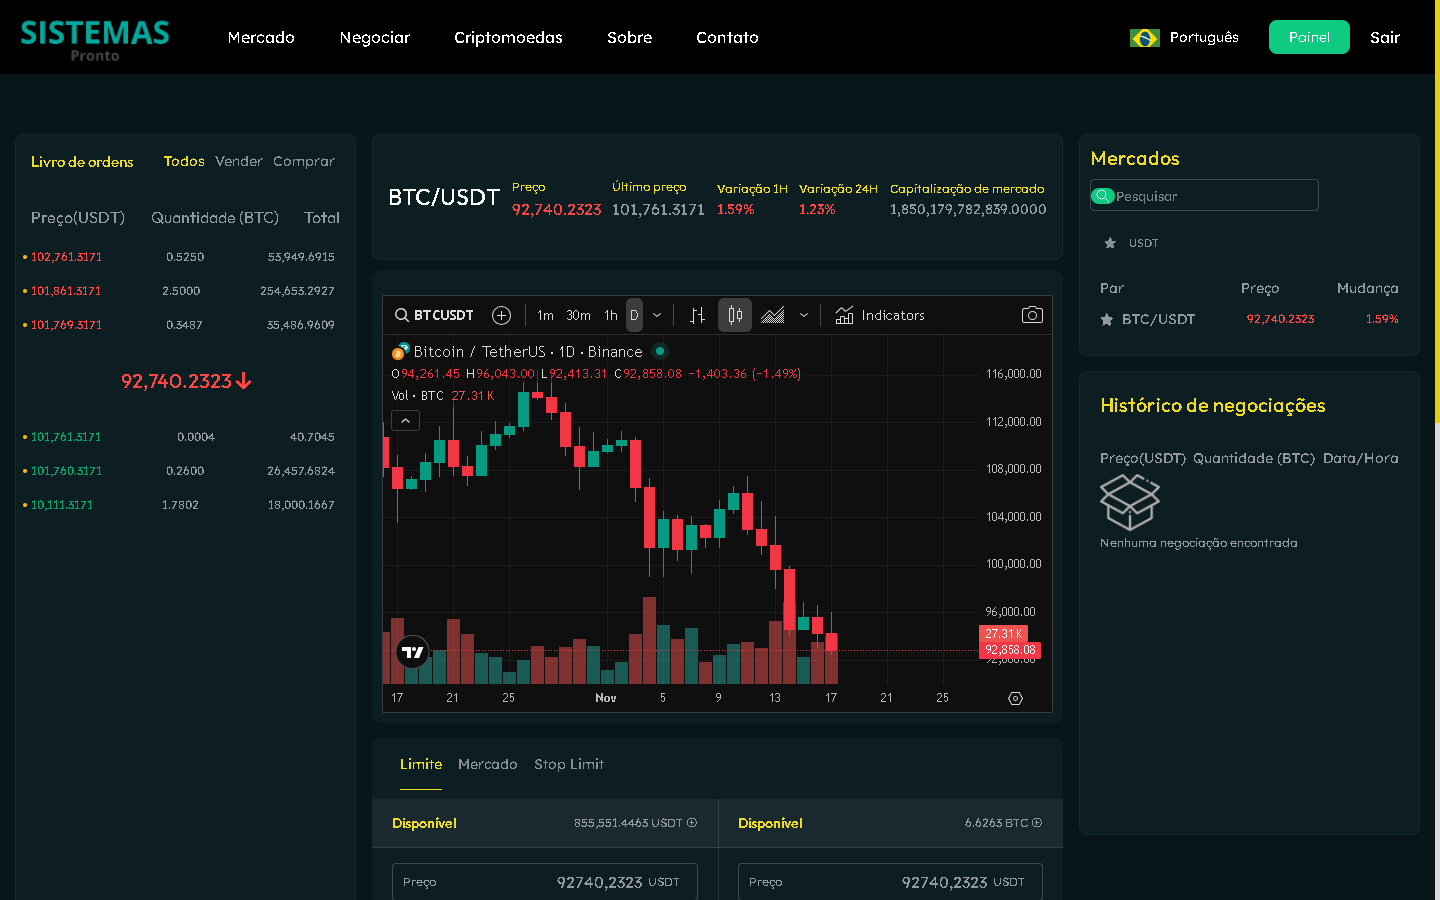This screenshot has height=900, width=1440.
Task: Expand the chart style dropdown arrow
Action: tap(804, 315)
